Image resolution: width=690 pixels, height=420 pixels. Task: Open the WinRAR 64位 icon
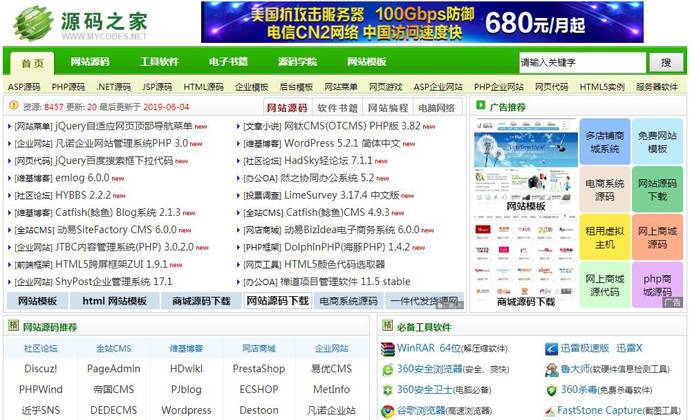388,349
